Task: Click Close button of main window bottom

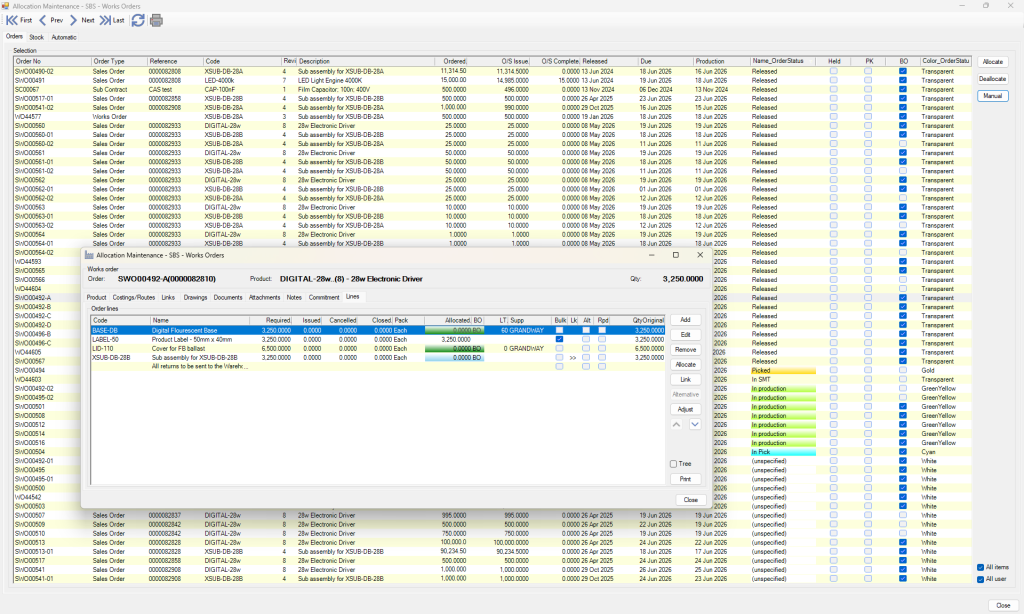Action: coord(1003,606)
